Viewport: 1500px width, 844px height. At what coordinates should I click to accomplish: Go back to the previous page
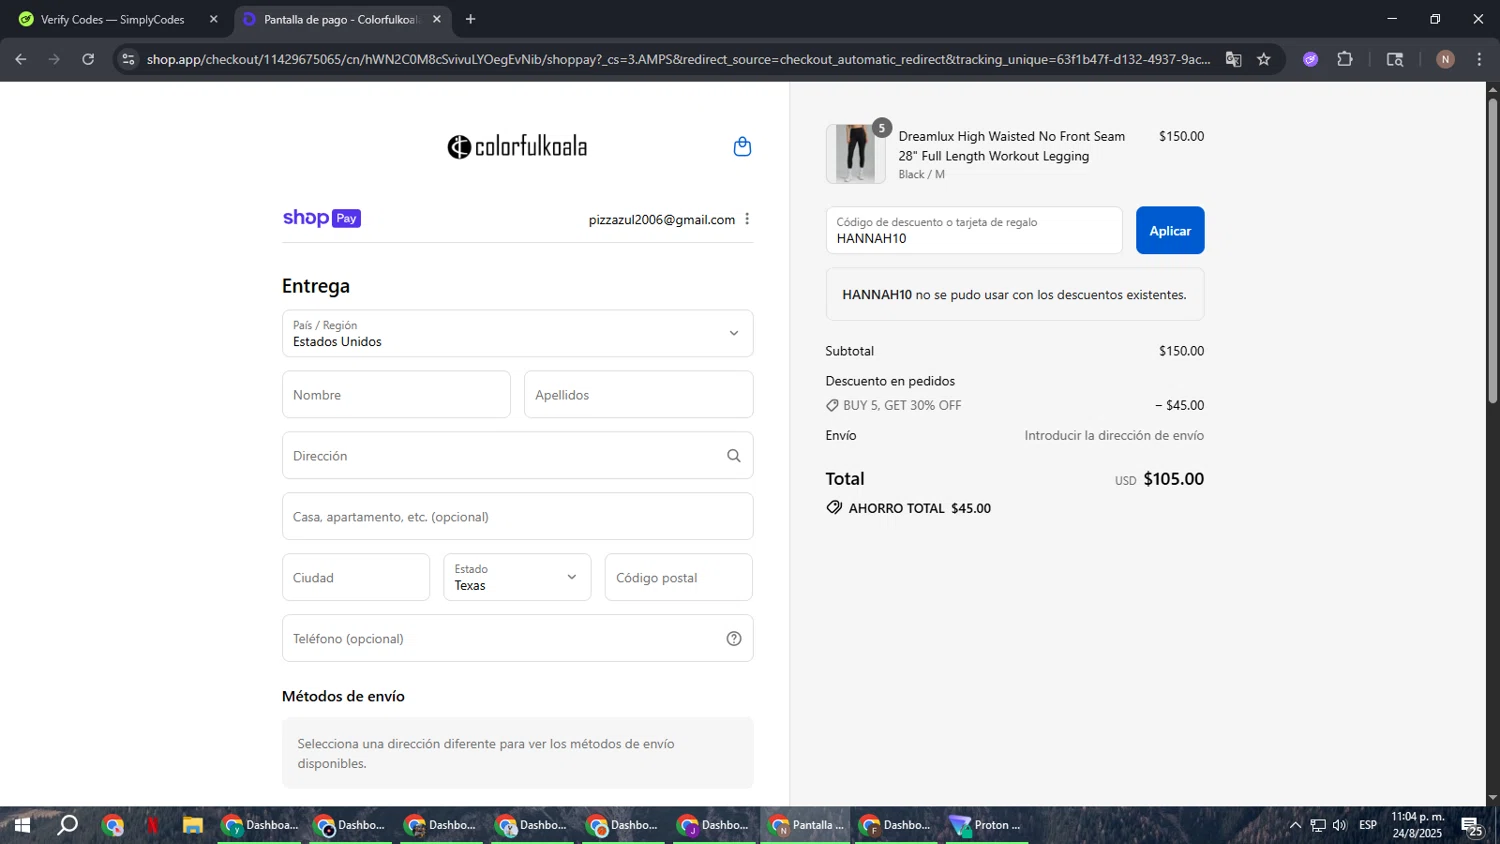click(21, 59)
